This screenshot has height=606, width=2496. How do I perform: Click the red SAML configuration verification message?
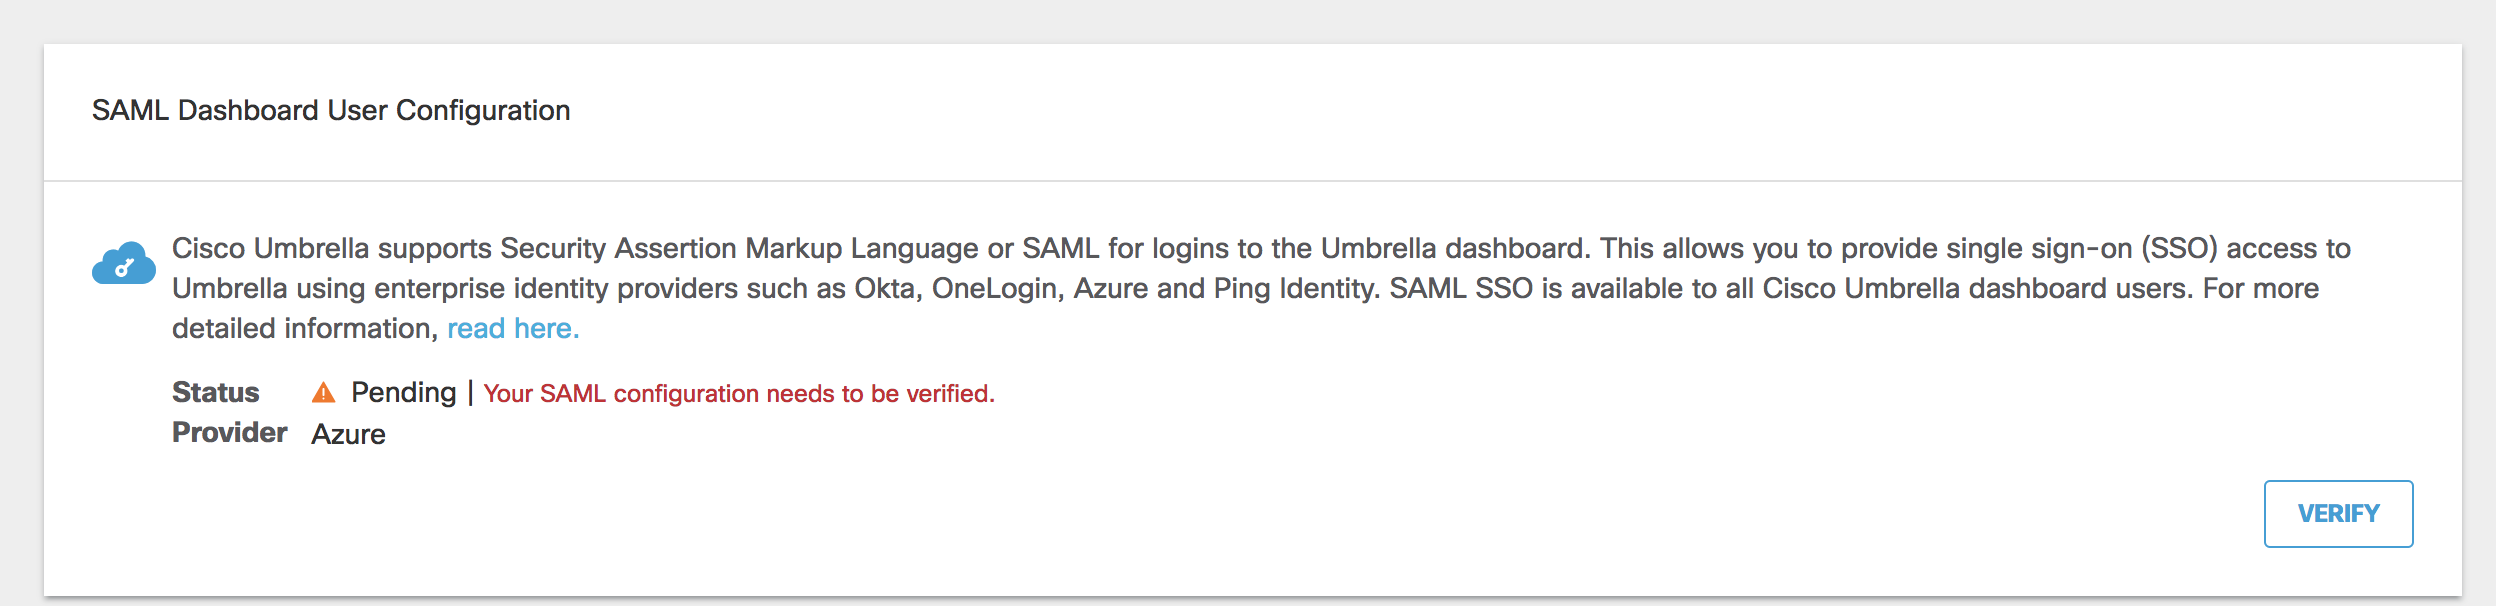point(739,394)
